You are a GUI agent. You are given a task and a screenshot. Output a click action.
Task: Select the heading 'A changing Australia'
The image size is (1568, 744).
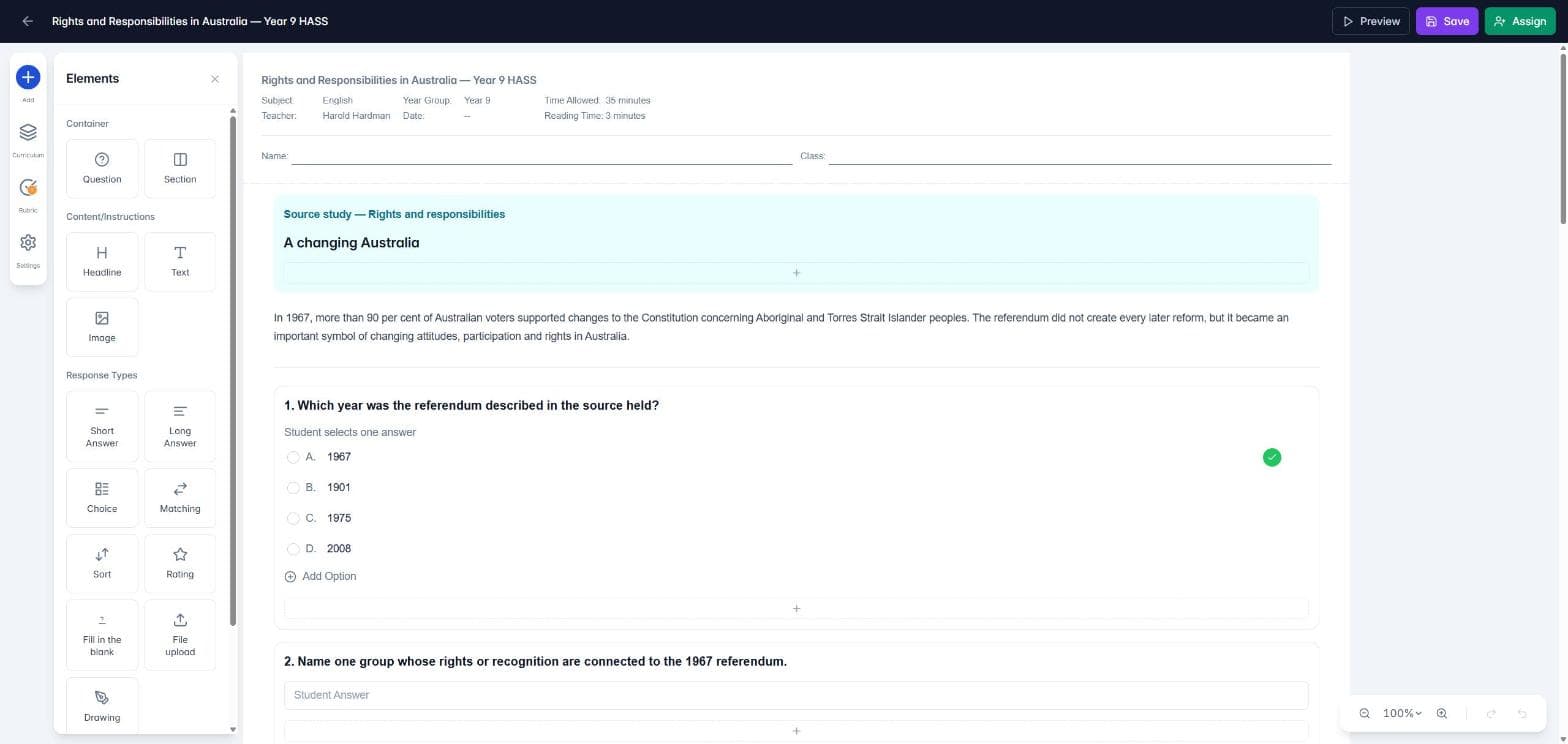tap(351, 243)
